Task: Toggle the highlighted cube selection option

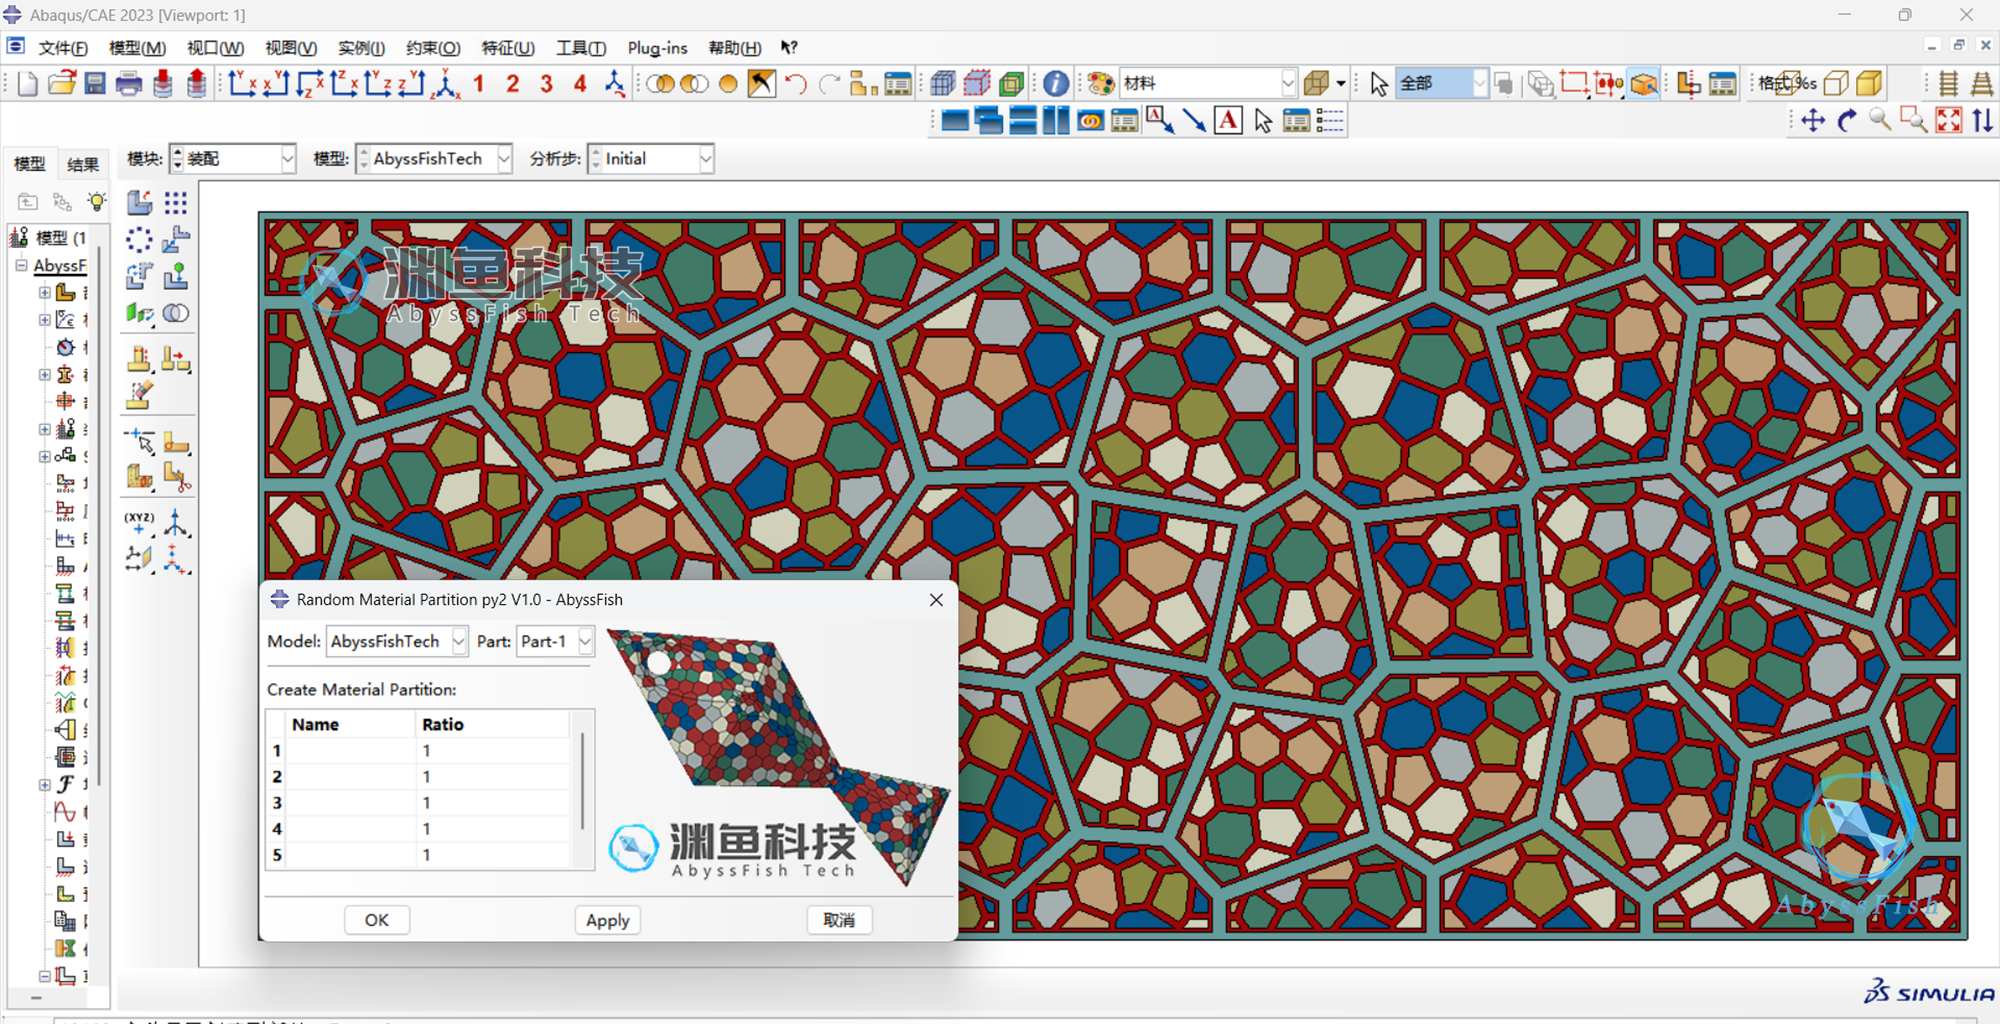Action: click(x=1644, y=84)
